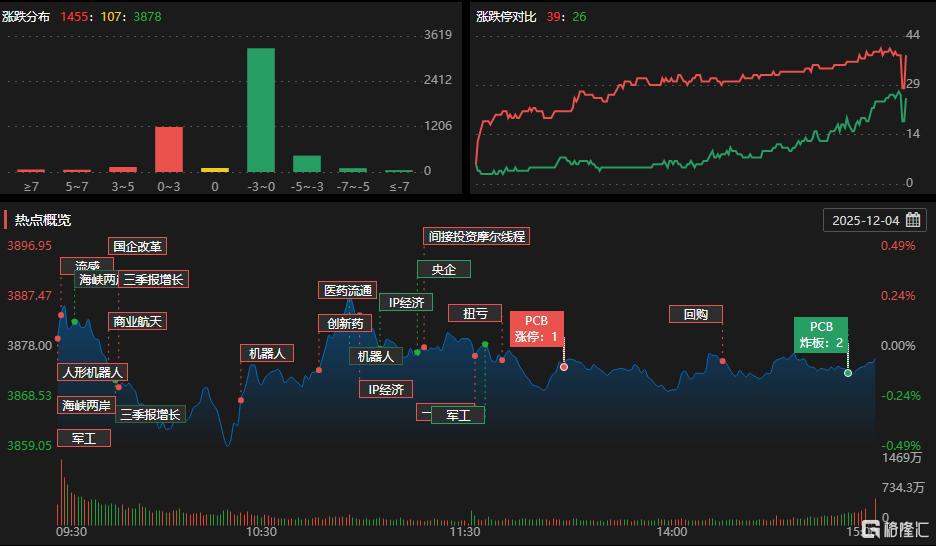
Task: Click the 创新药 hotspot tag
Action: pyautogui.click(x=345, y=323)
